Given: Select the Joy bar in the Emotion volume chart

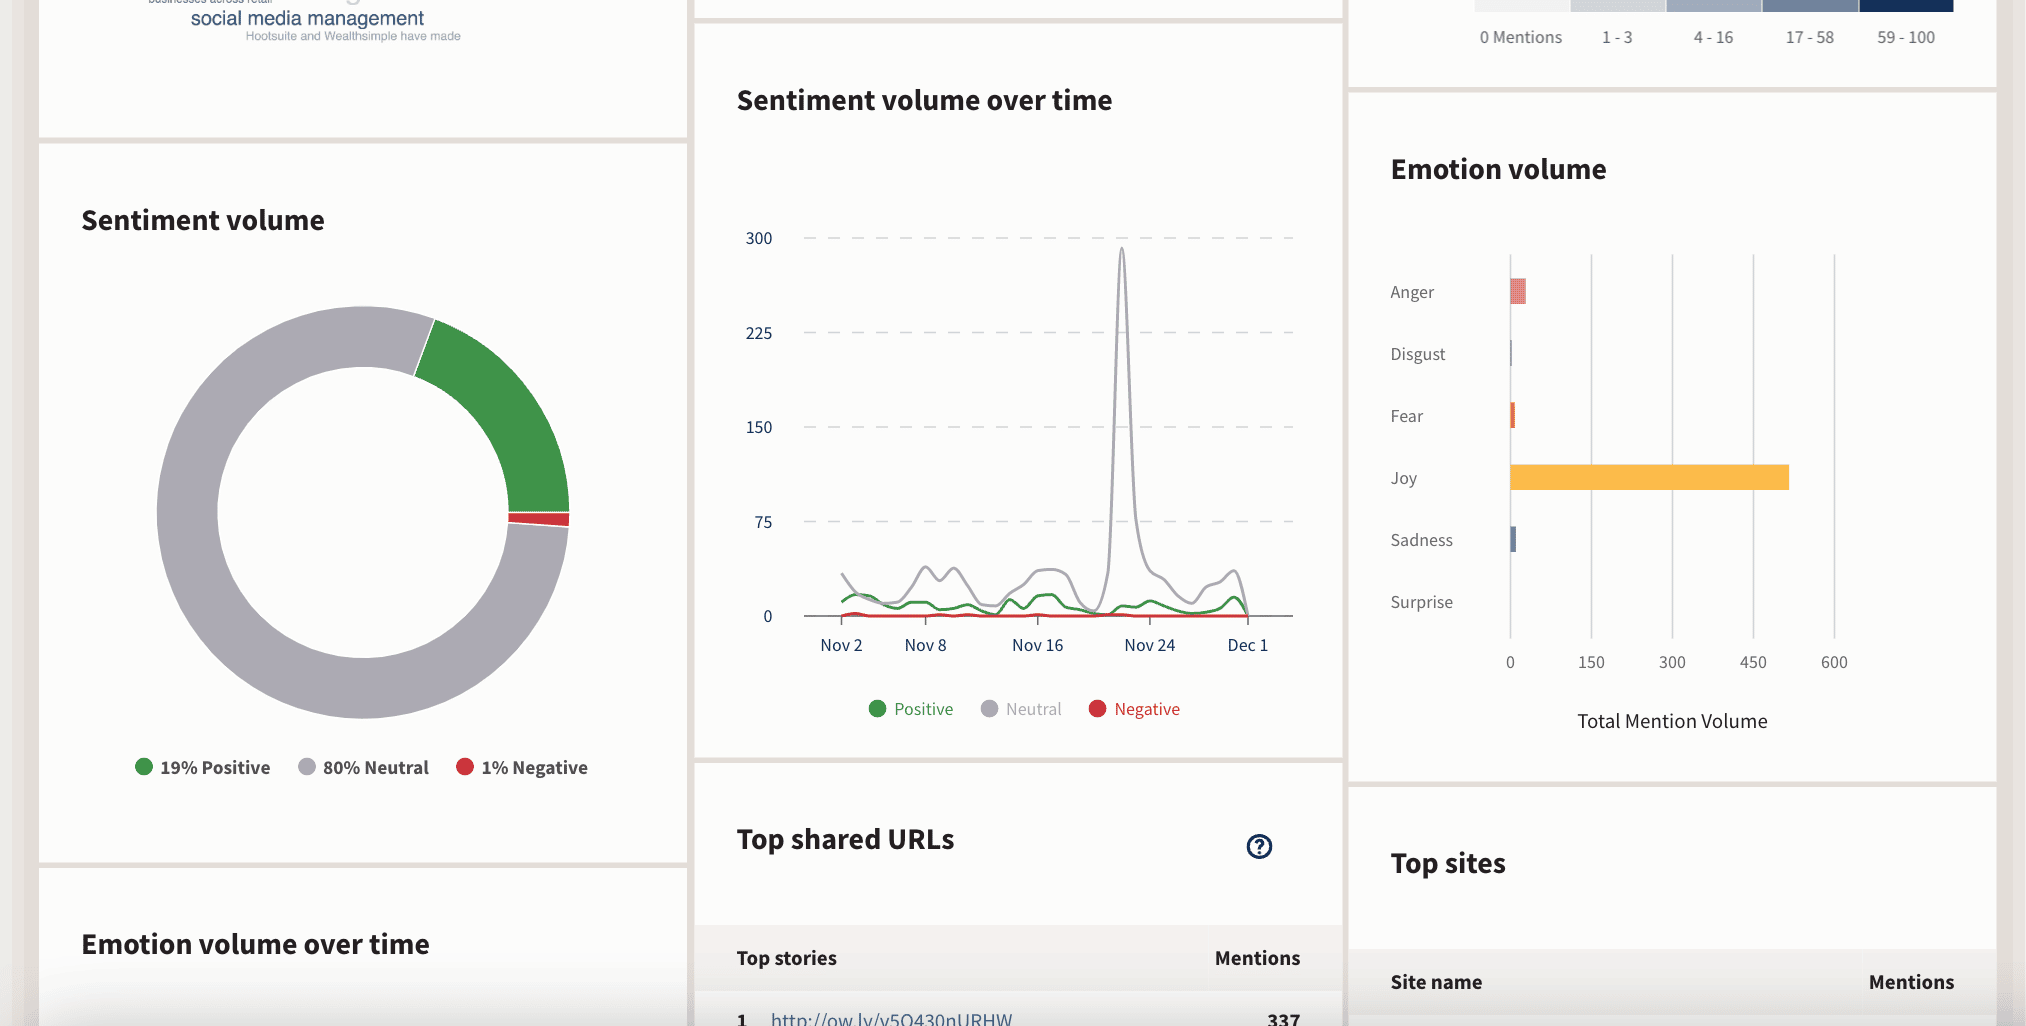Looking at the screenshot, I should 1650,478.
